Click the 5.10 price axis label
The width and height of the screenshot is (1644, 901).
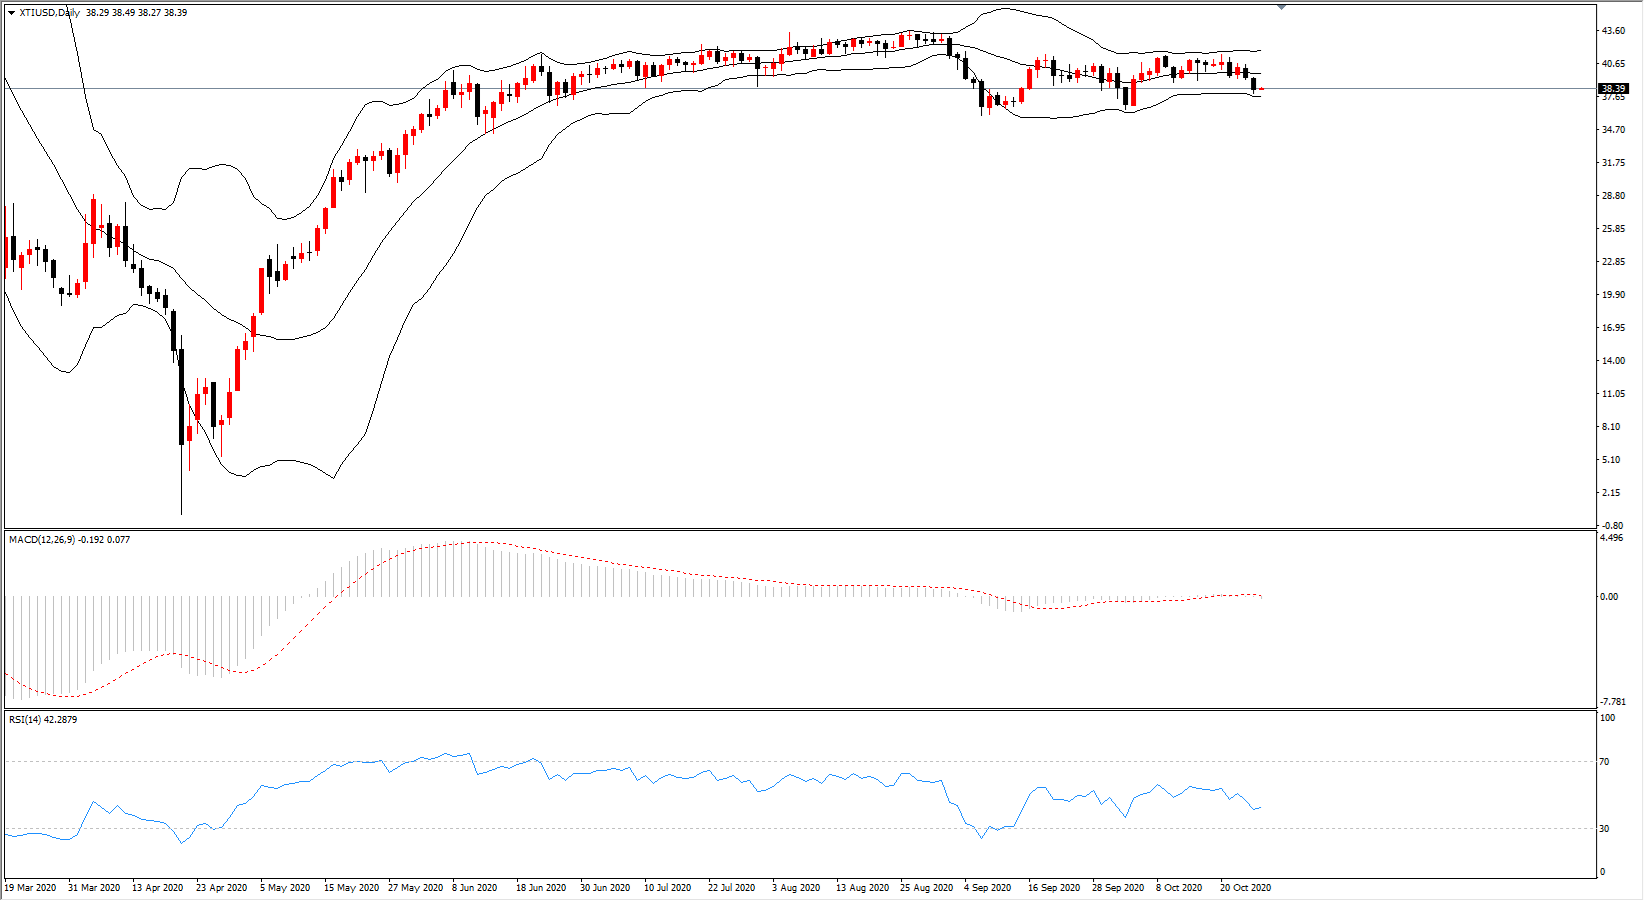click(1611, 460)
